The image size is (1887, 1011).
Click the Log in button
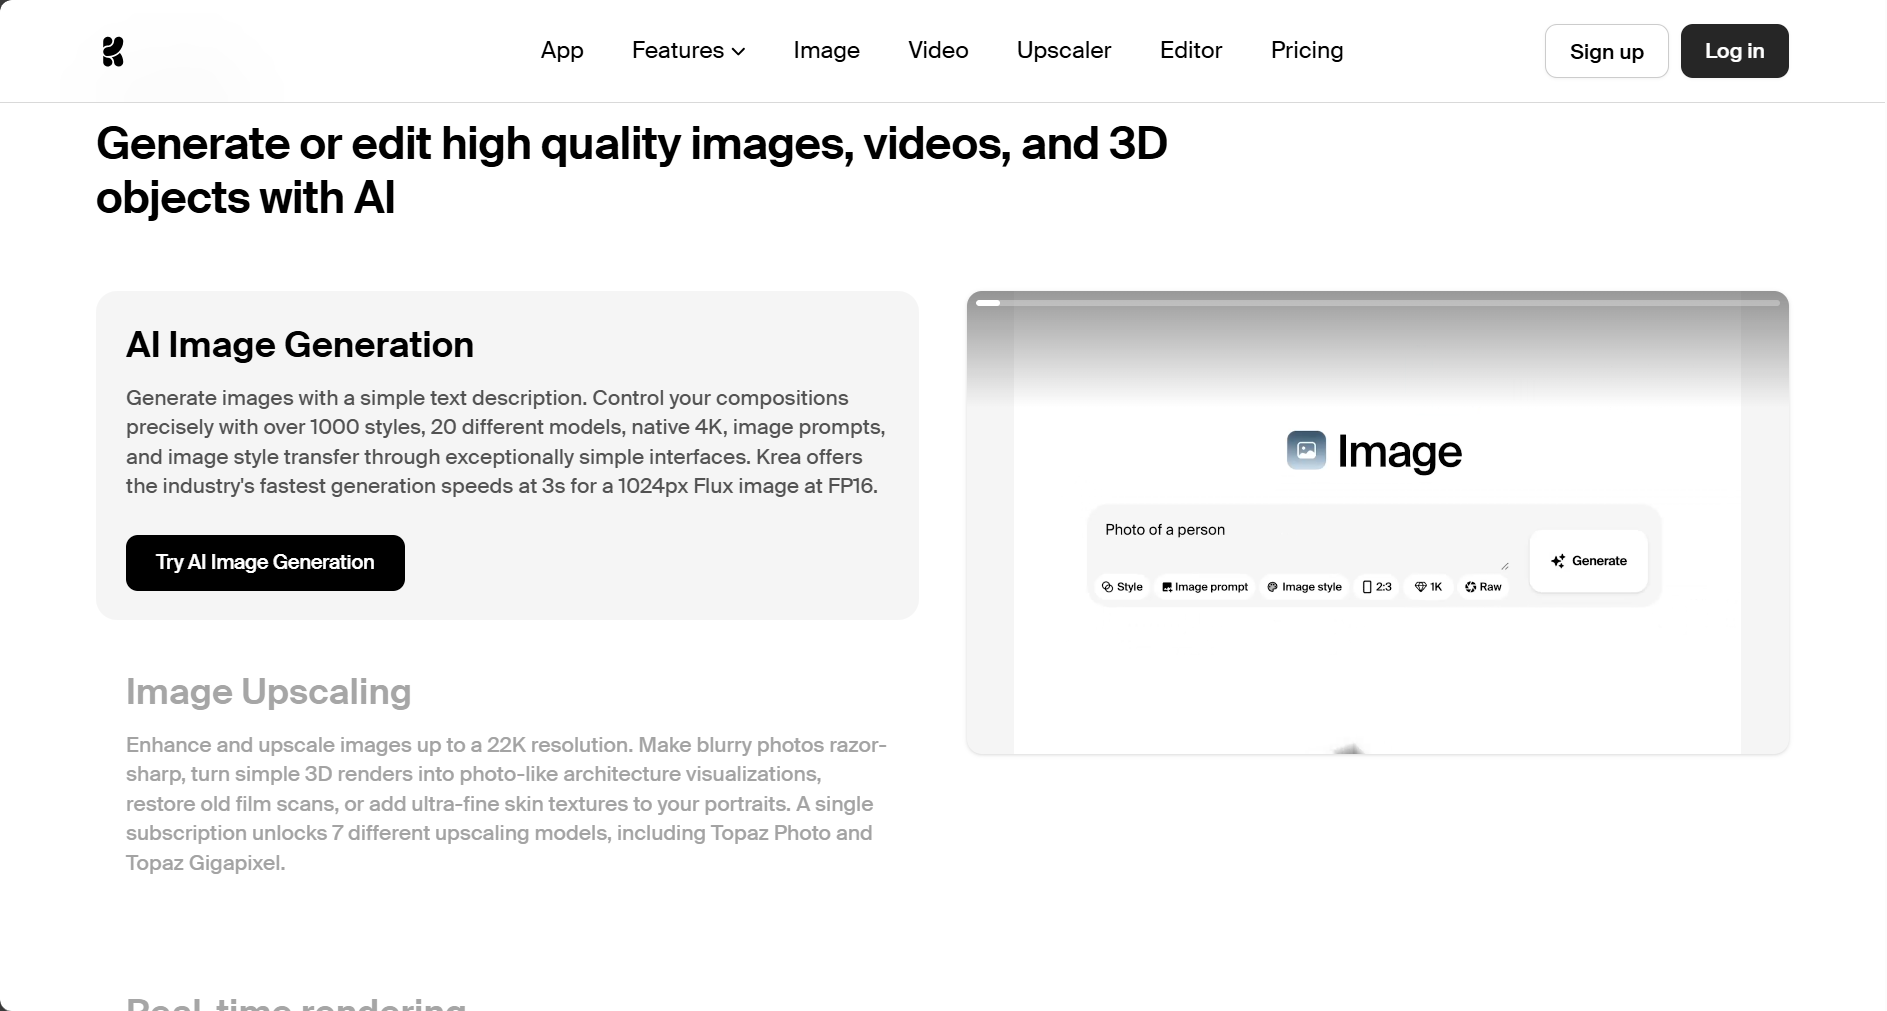click(x=1734, y=51)
